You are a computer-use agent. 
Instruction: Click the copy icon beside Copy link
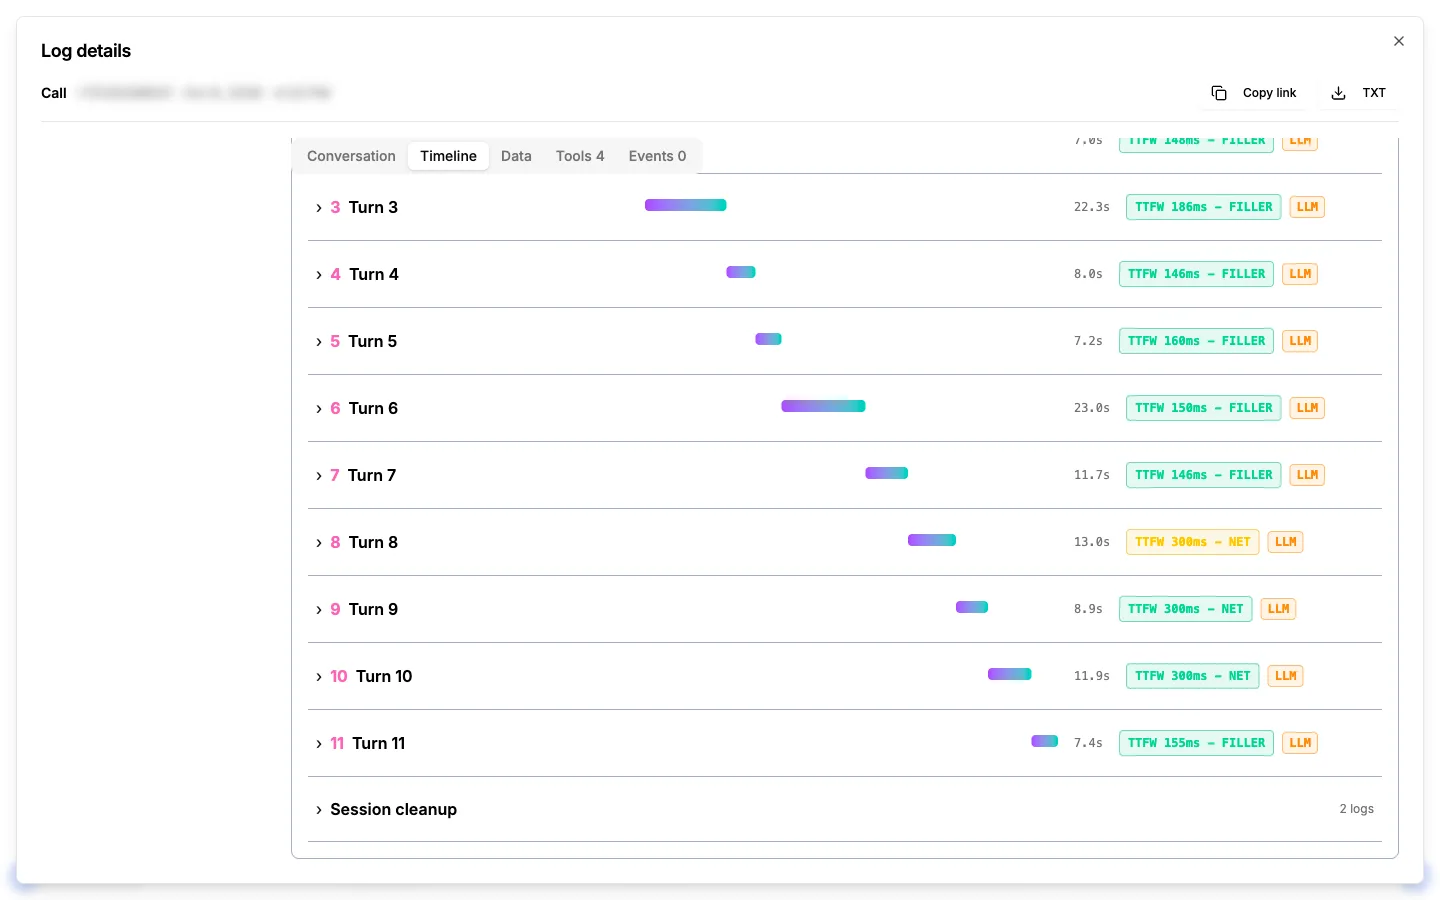tap(1219, 93)
